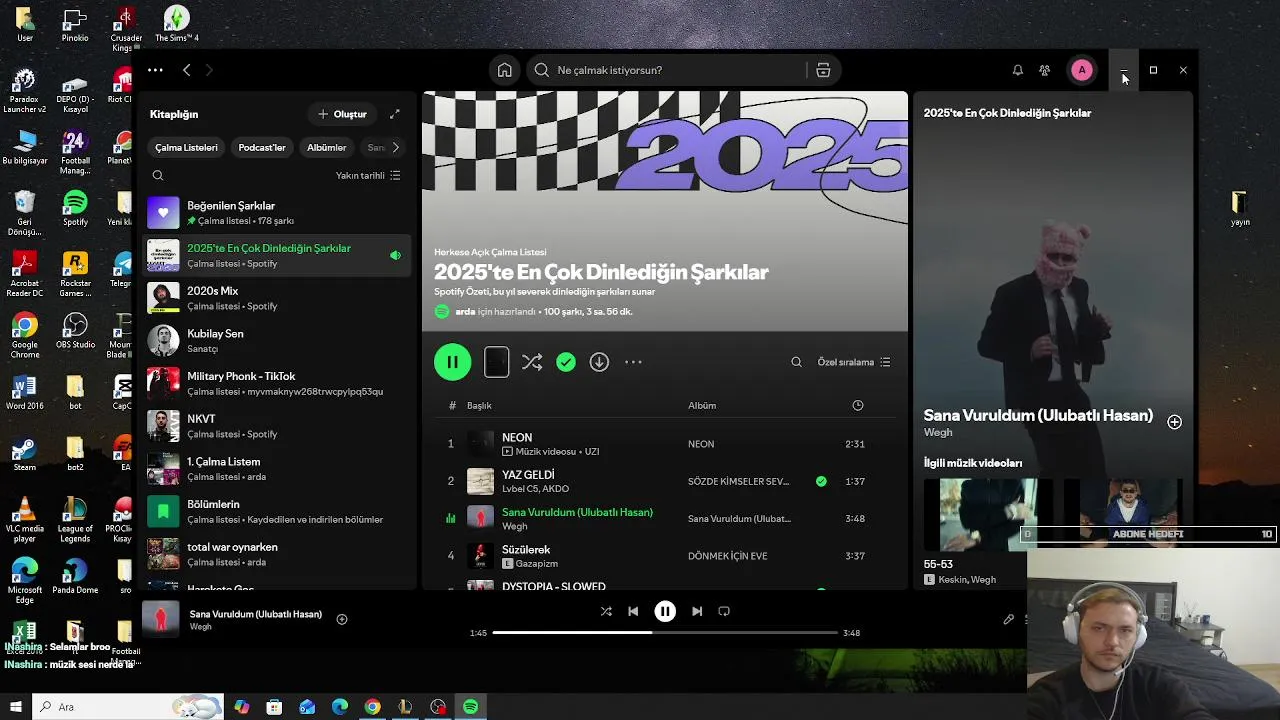The image size is (1280, 720).
Task: Toggle saved-to-library green checkmark for playlist
Action: tap(566, 362)
